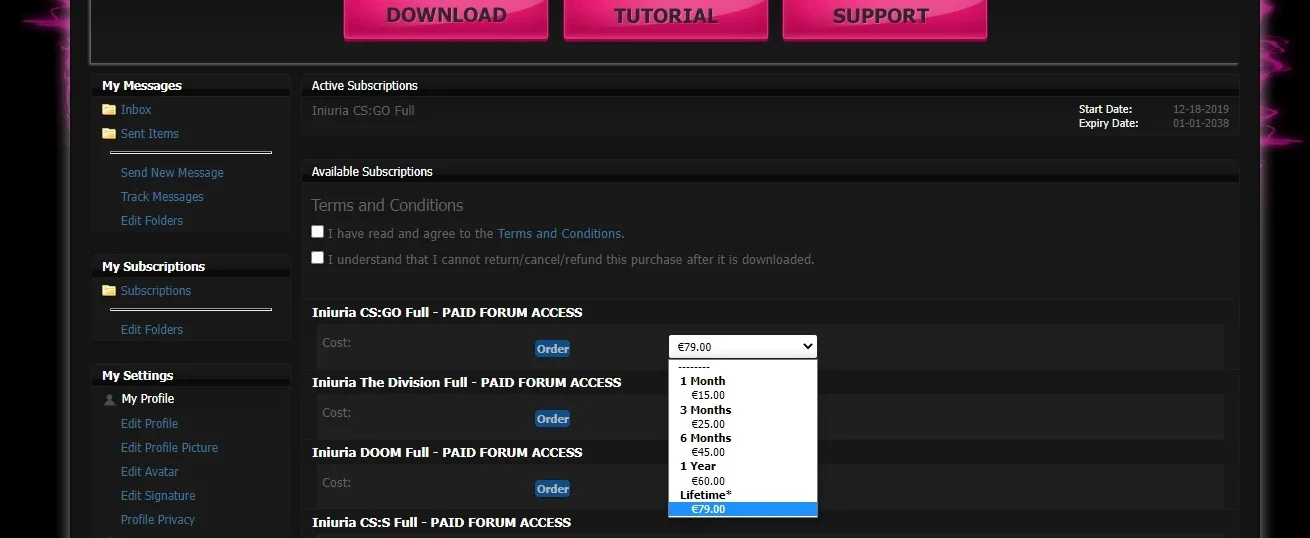Open Track Messages link

162,197
